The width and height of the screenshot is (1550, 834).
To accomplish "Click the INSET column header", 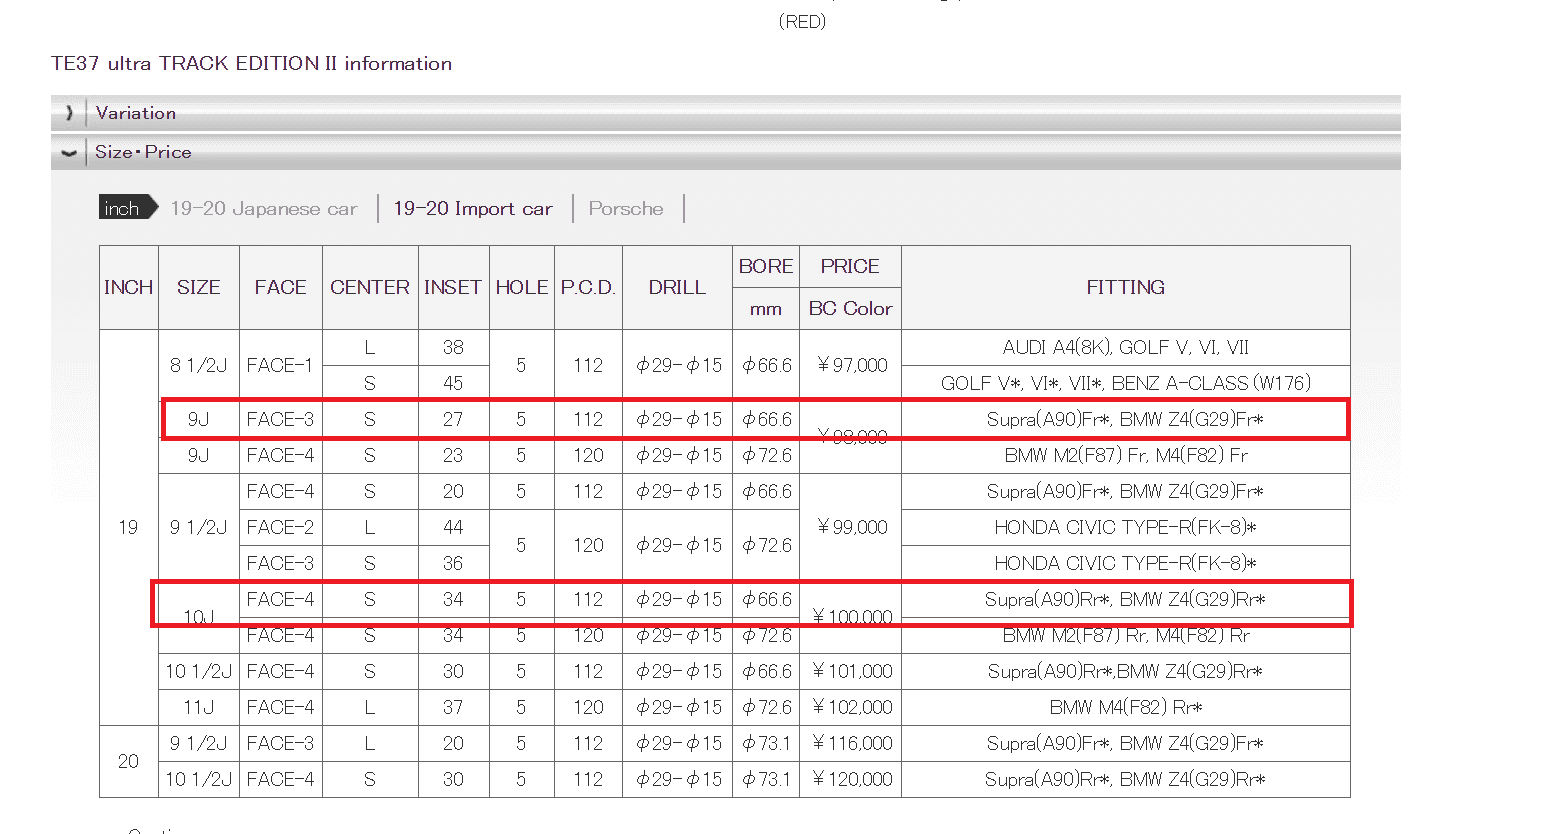I will [x=453, y=288].
